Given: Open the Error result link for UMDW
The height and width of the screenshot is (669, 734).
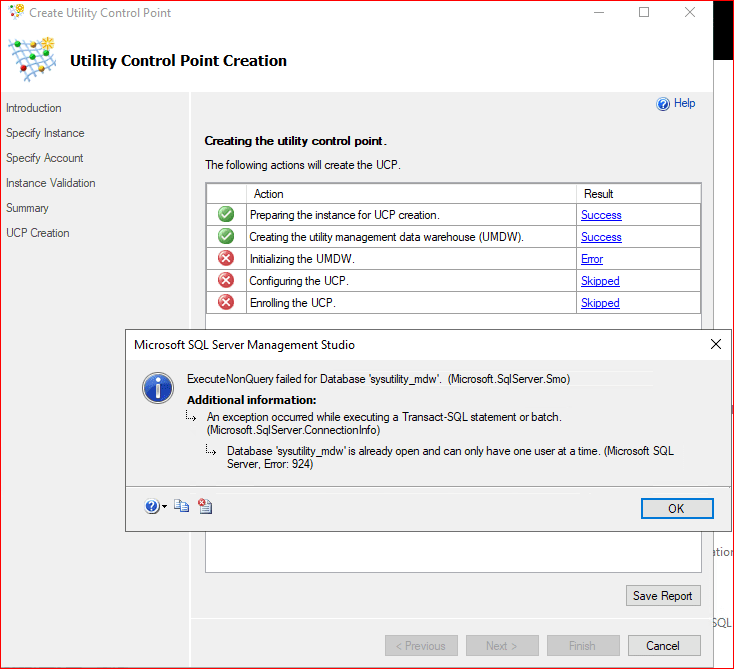Looking at the screenshot, I should tap(592, 259).
